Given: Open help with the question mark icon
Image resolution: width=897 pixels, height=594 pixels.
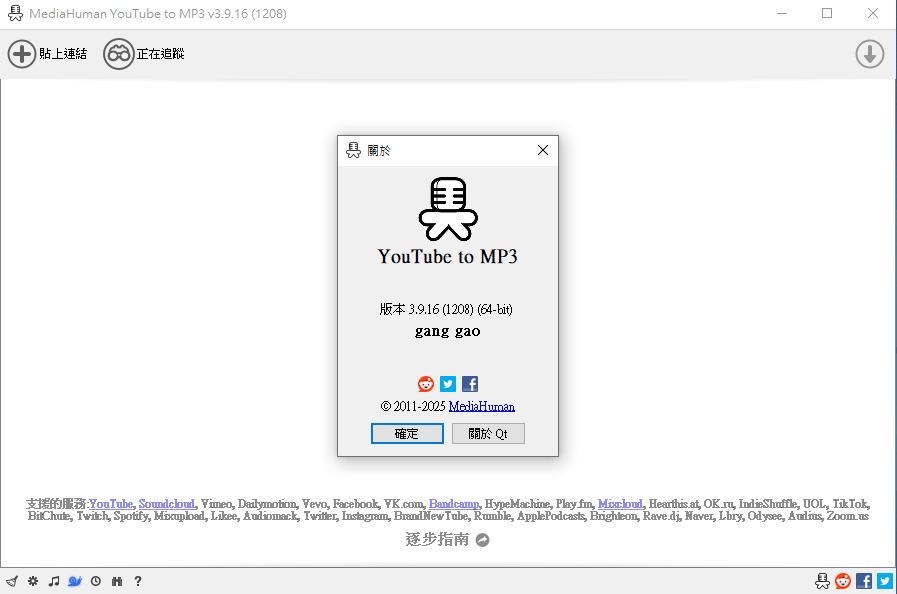Looking at the screenshot, I should (138, 581).
